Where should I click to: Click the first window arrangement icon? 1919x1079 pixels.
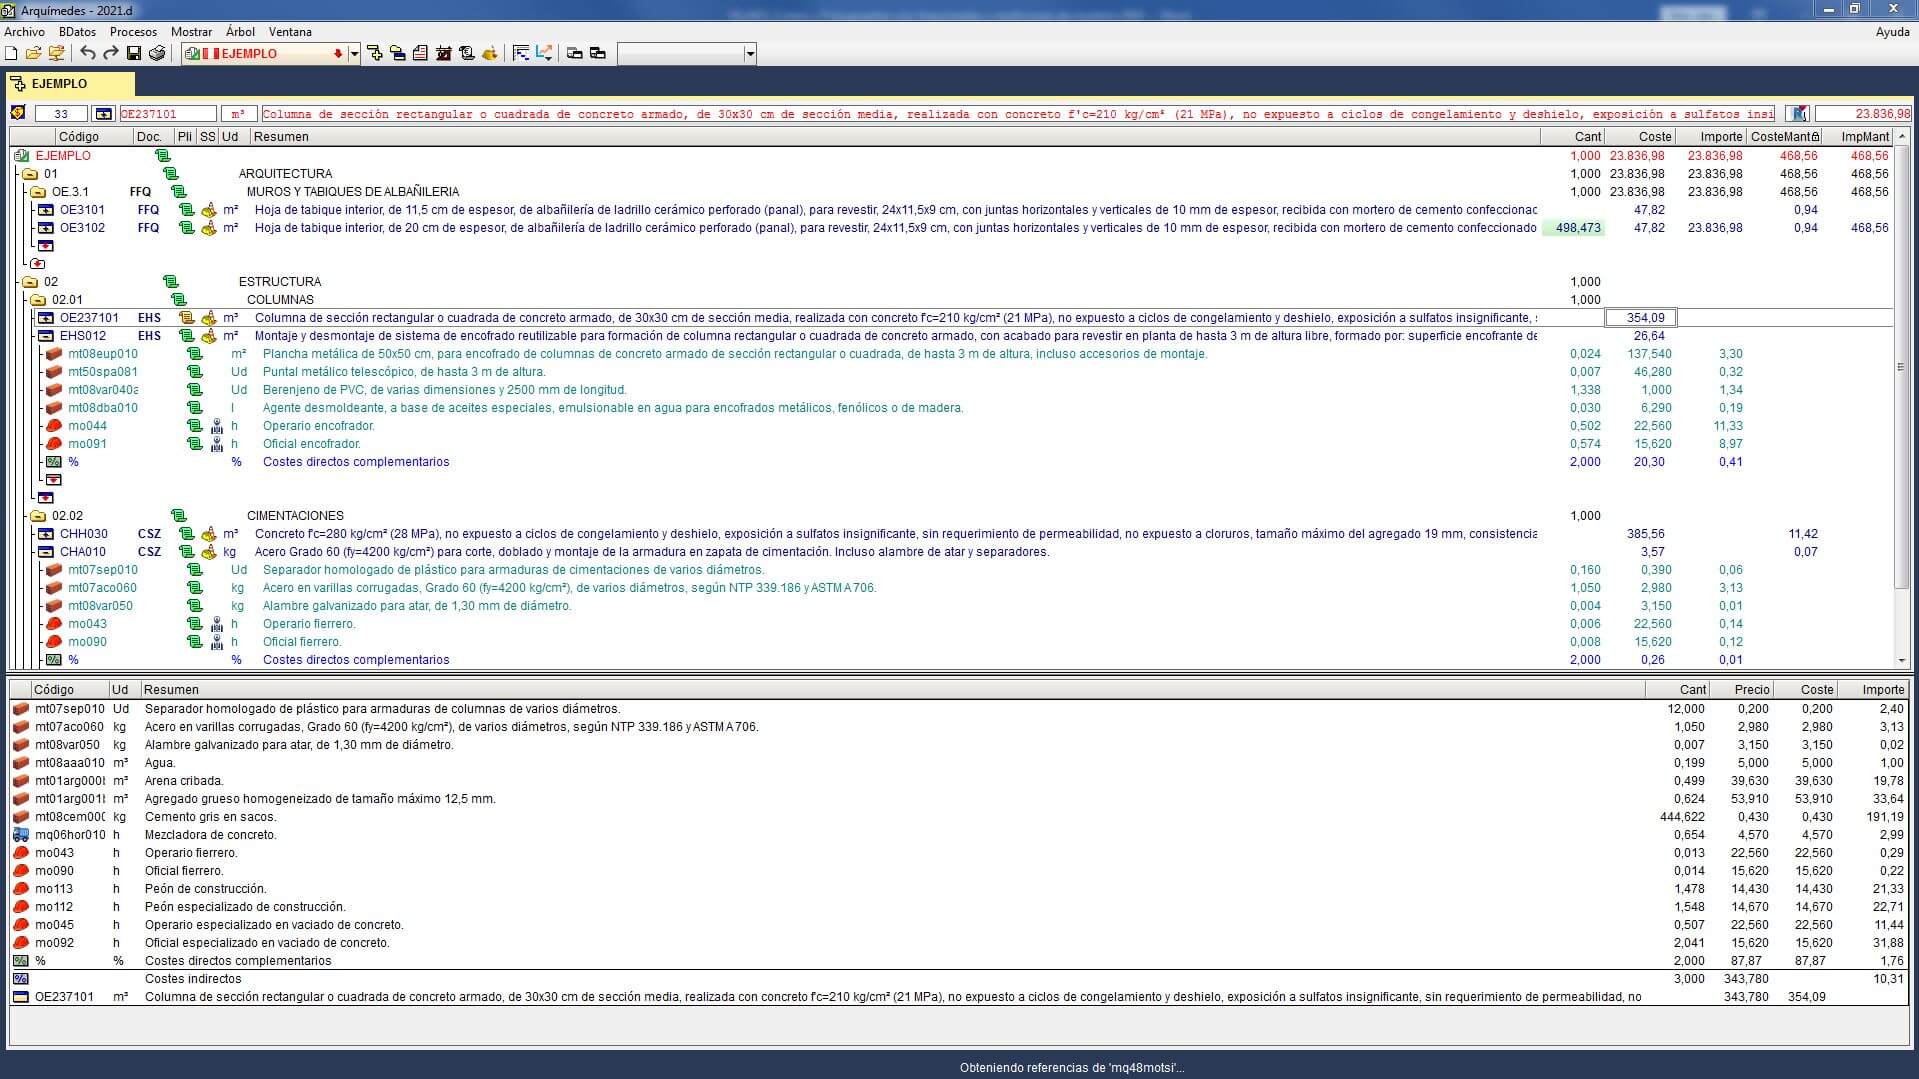(575, 53)
